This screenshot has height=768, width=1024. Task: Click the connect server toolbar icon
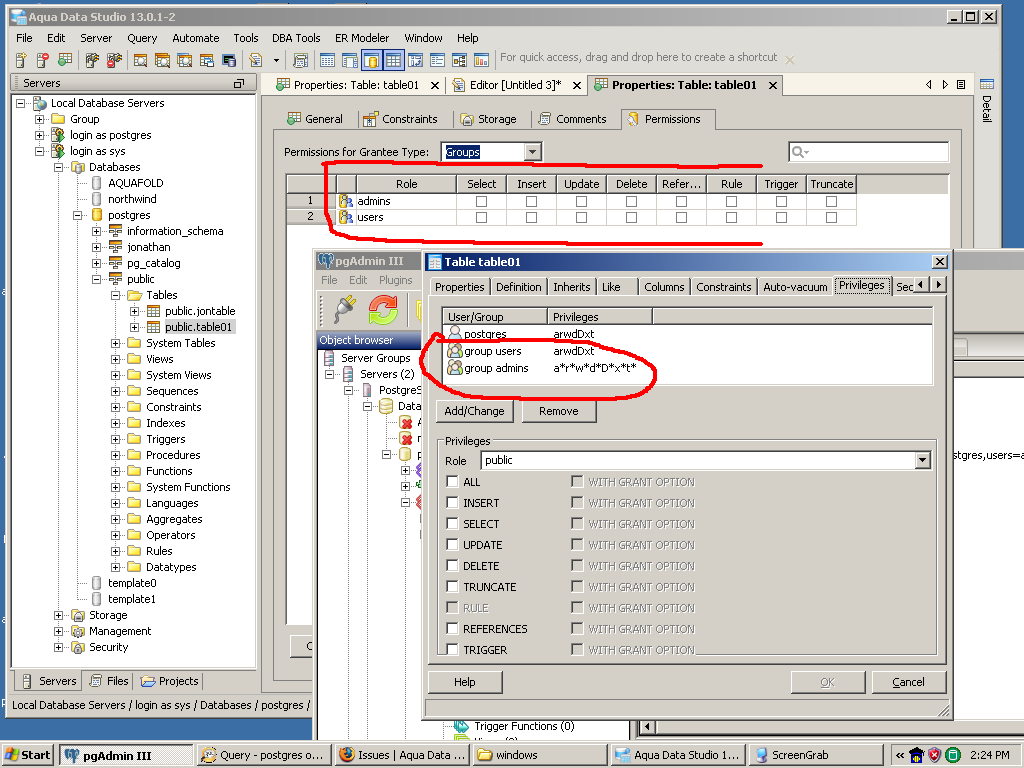(x=91, y=60)
